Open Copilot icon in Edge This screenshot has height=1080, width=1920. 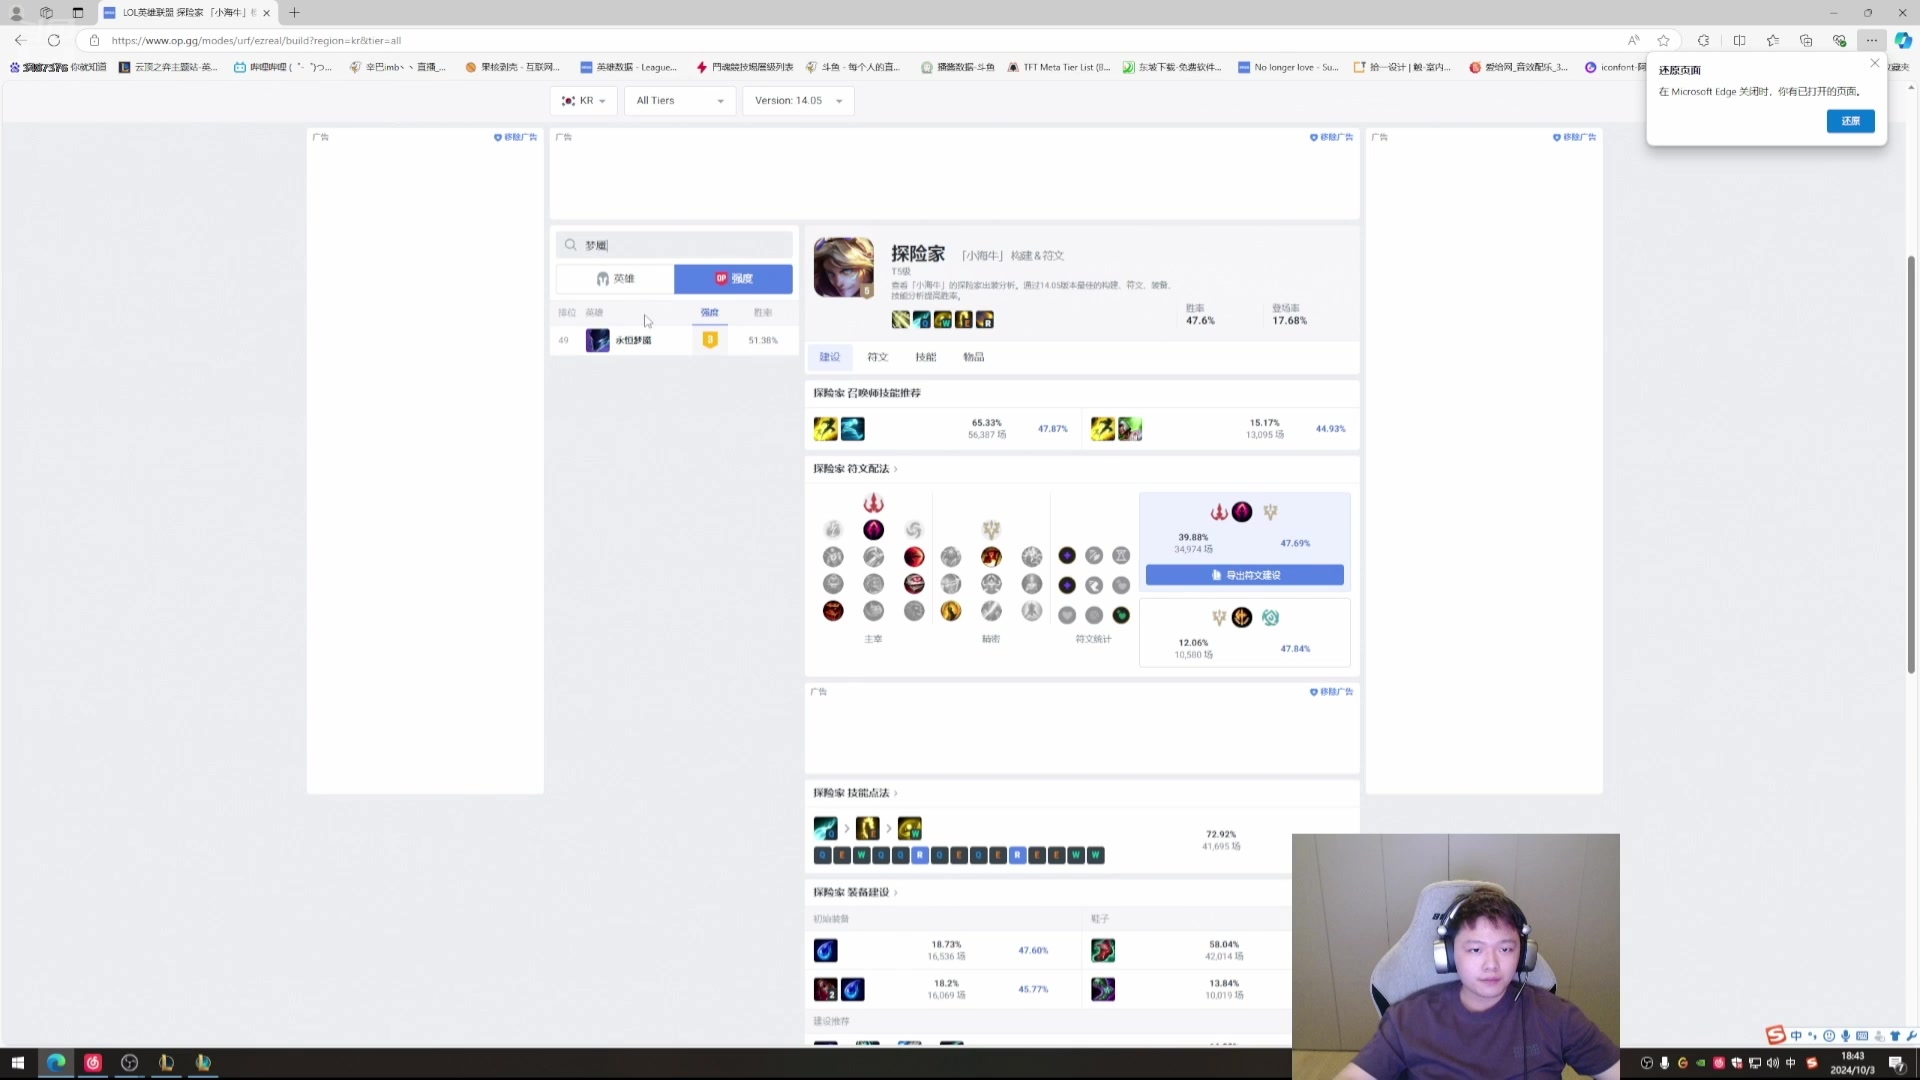coord(1903,40)
